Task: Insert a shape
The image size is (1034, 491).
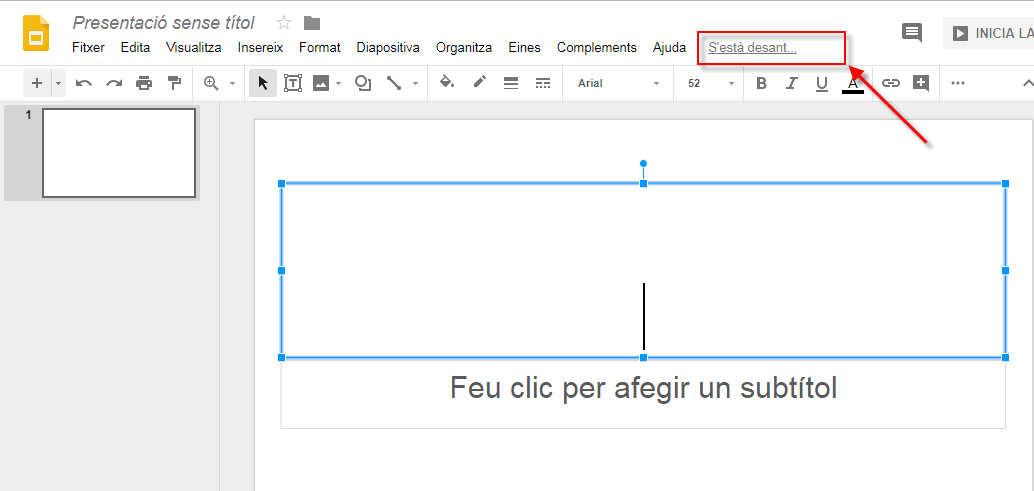Action: (x=363, y=83)
